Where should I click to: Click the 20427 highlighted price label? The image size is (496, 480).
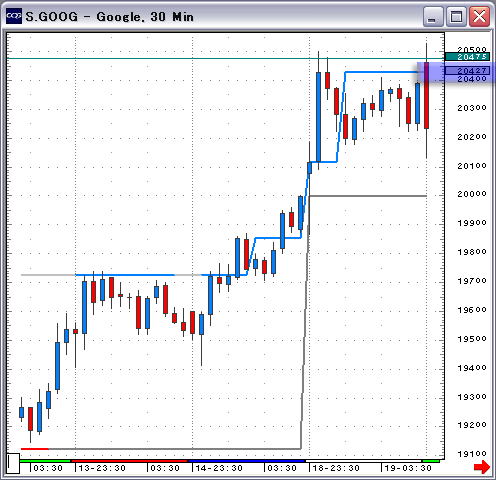point(467,71)
